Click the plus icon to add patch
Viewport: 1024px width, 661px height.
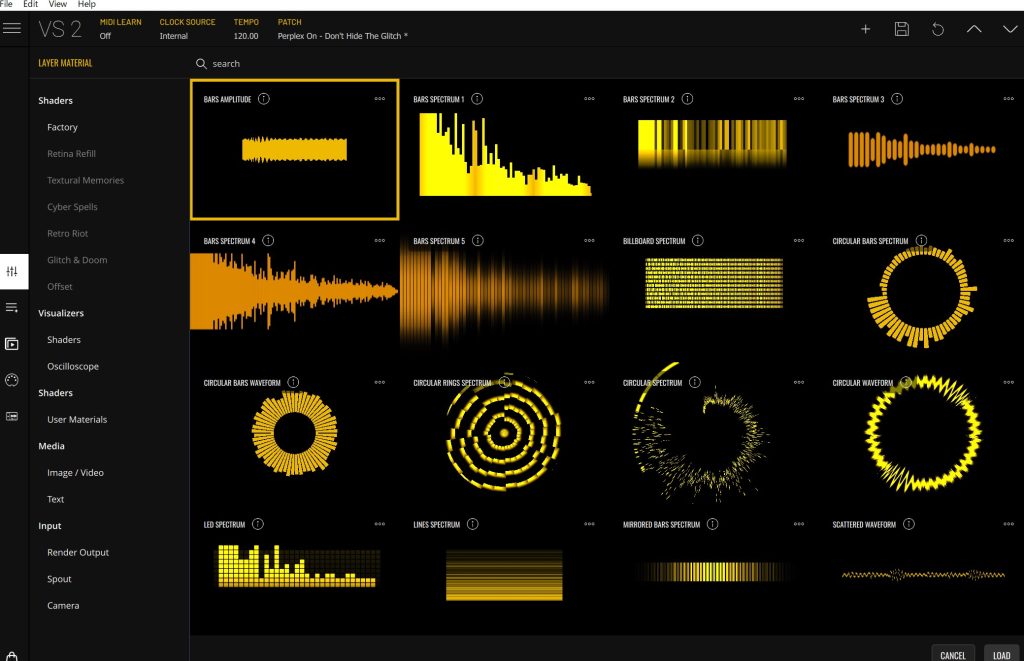pyautogui.click(x=866, y=29)
